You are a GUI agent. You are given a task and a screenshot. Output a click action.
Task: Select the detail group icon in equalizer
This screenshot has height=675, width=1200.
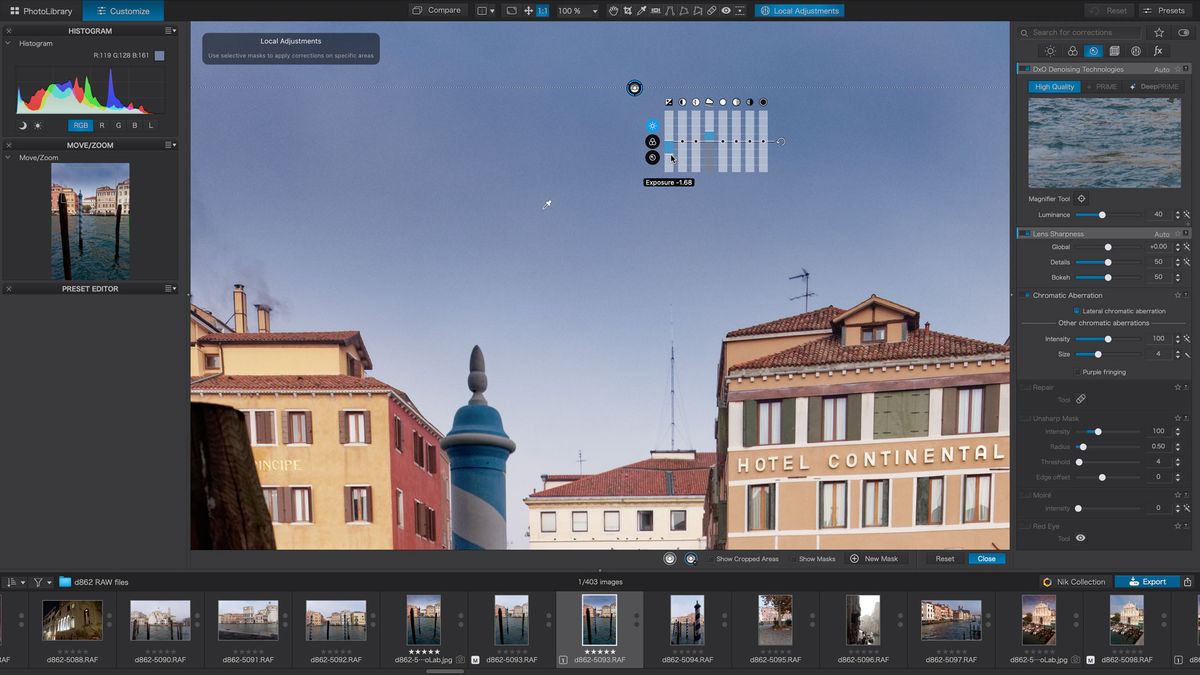click(652, 157)
